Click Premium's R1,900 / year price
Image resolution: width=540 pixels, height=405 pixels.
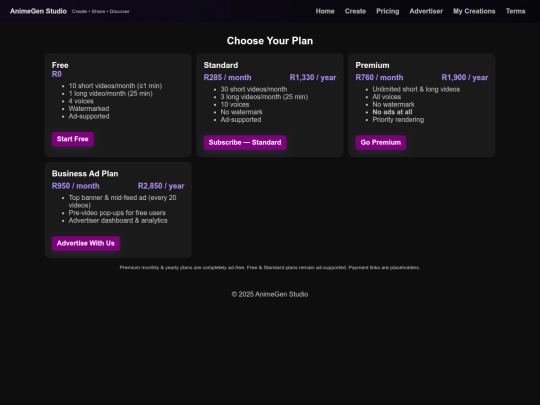[x=465, y=77]
